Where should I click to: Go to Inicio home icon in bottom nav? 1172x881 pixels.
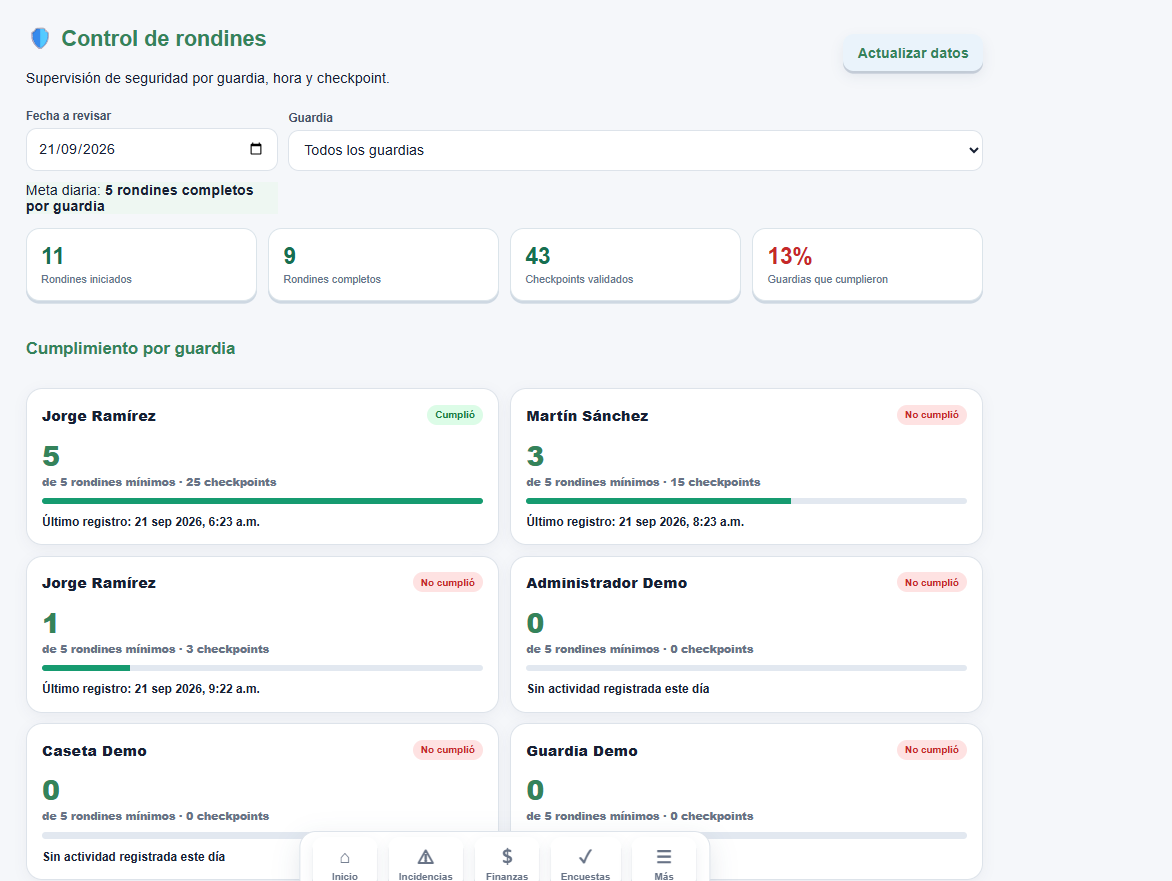pos(345,858)
